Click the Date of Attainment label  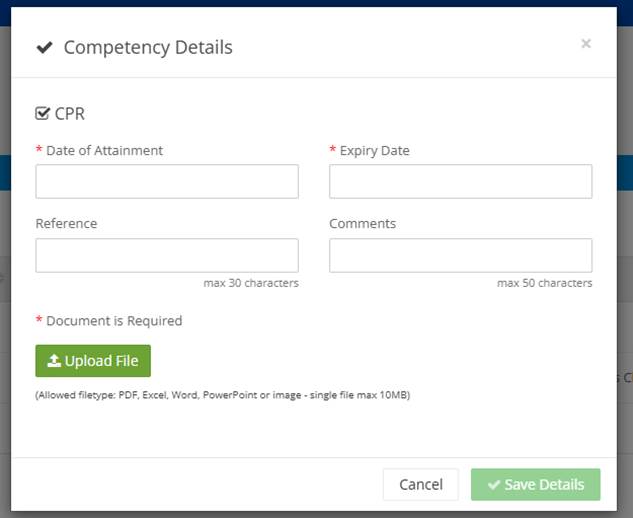click(104, 150)
